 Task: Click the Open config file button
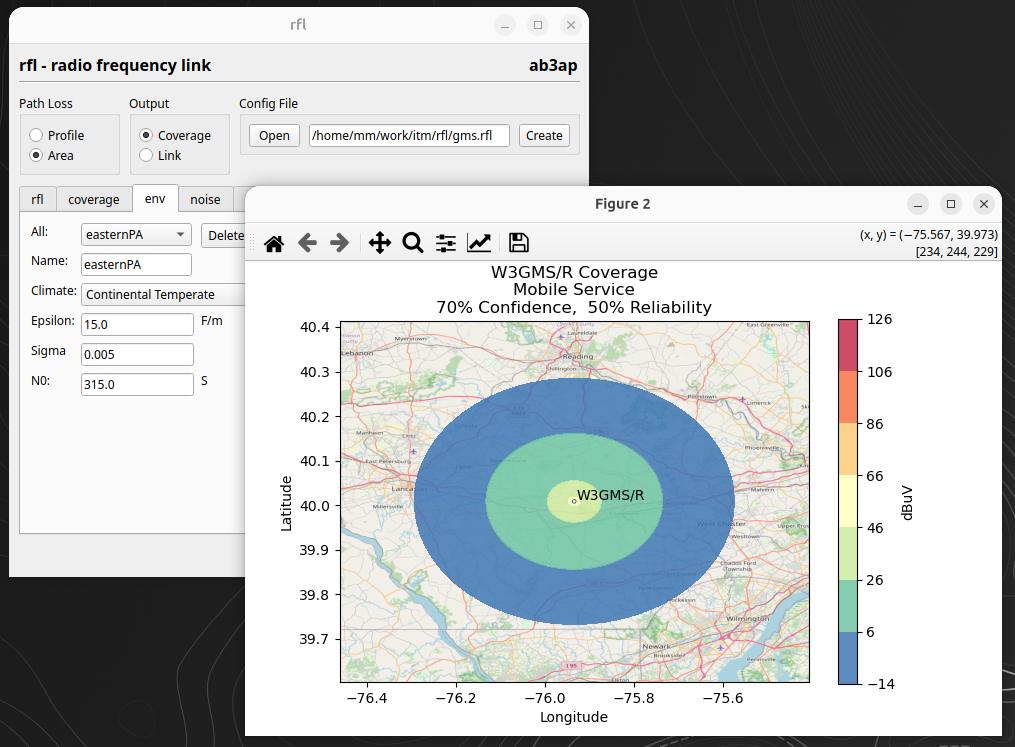274,136
